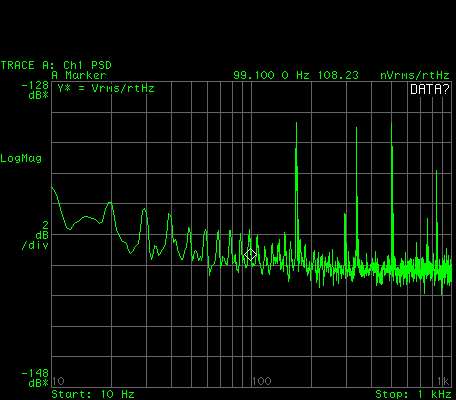Click the '-148 dB*' bottom reference label
The height and width of the screenshot is (400, 456).
tap(35, 378)
